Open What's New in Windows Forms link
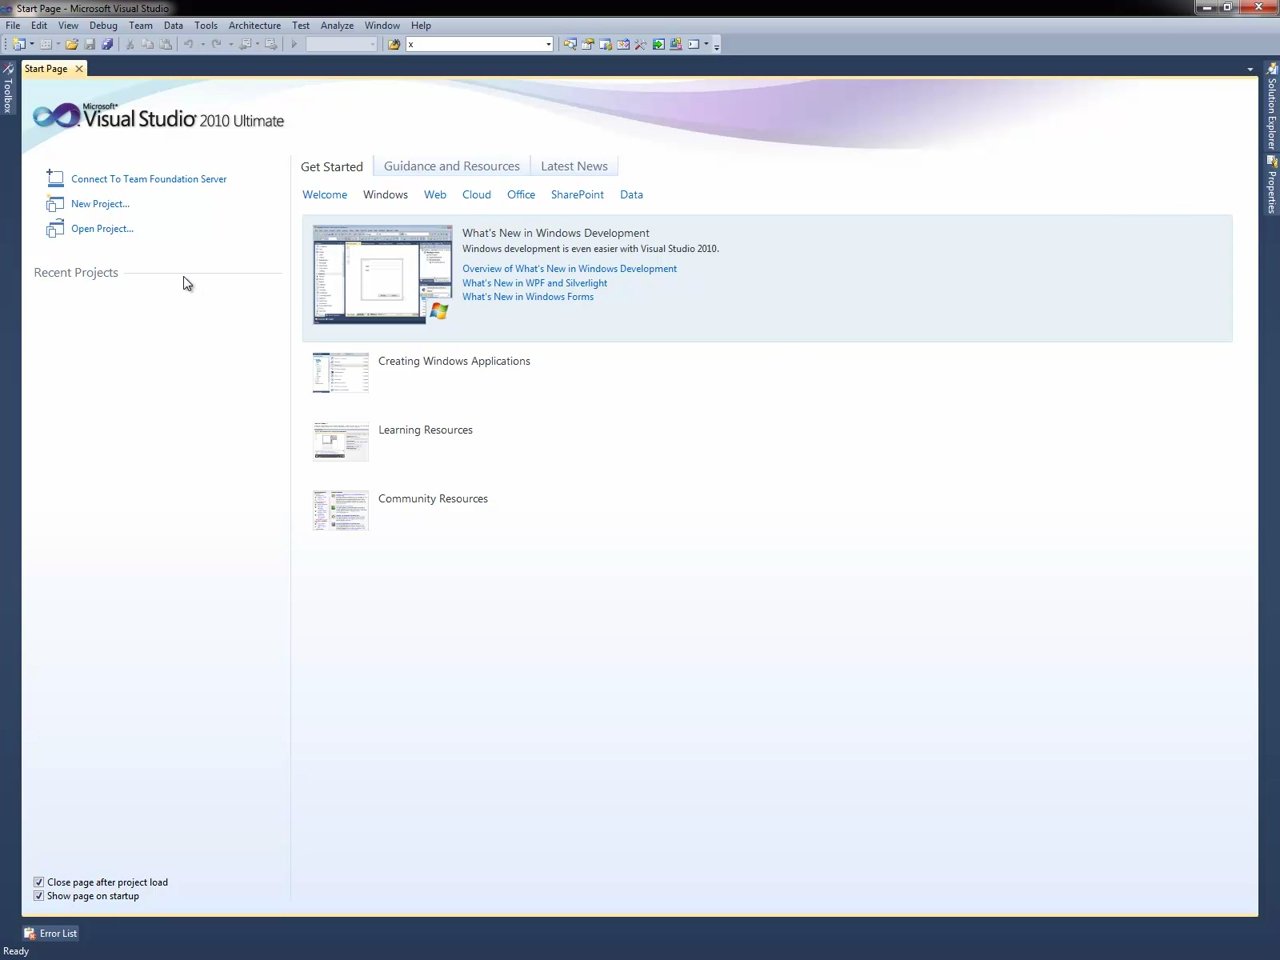Viewport: 1280px width, 960px height. pos(528,297)
